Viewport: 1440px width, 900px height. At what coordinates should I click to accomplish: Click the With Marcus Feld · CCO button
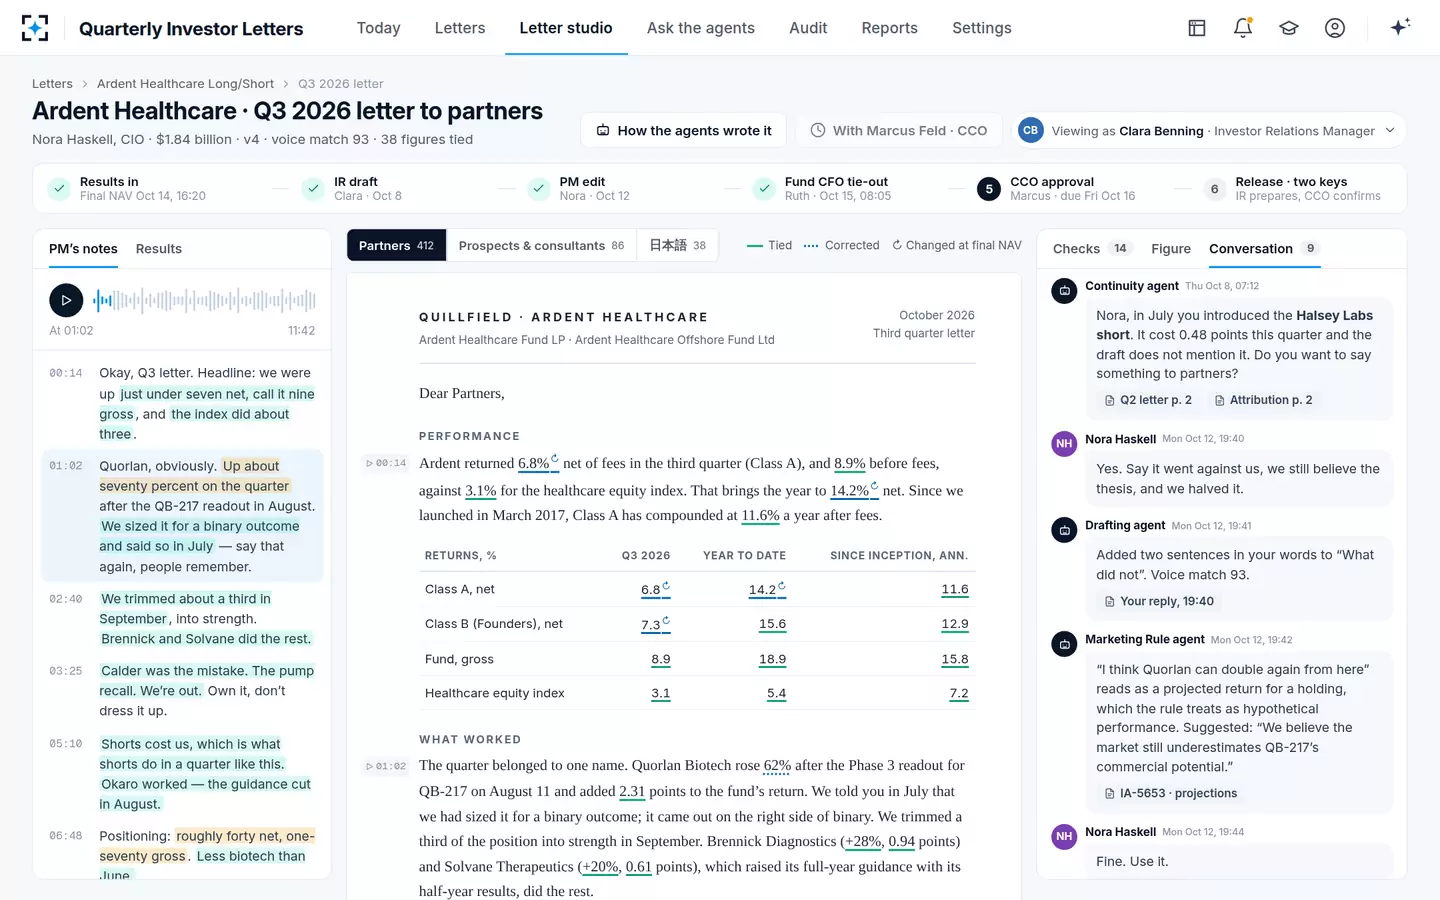click(x=898, y=131)
